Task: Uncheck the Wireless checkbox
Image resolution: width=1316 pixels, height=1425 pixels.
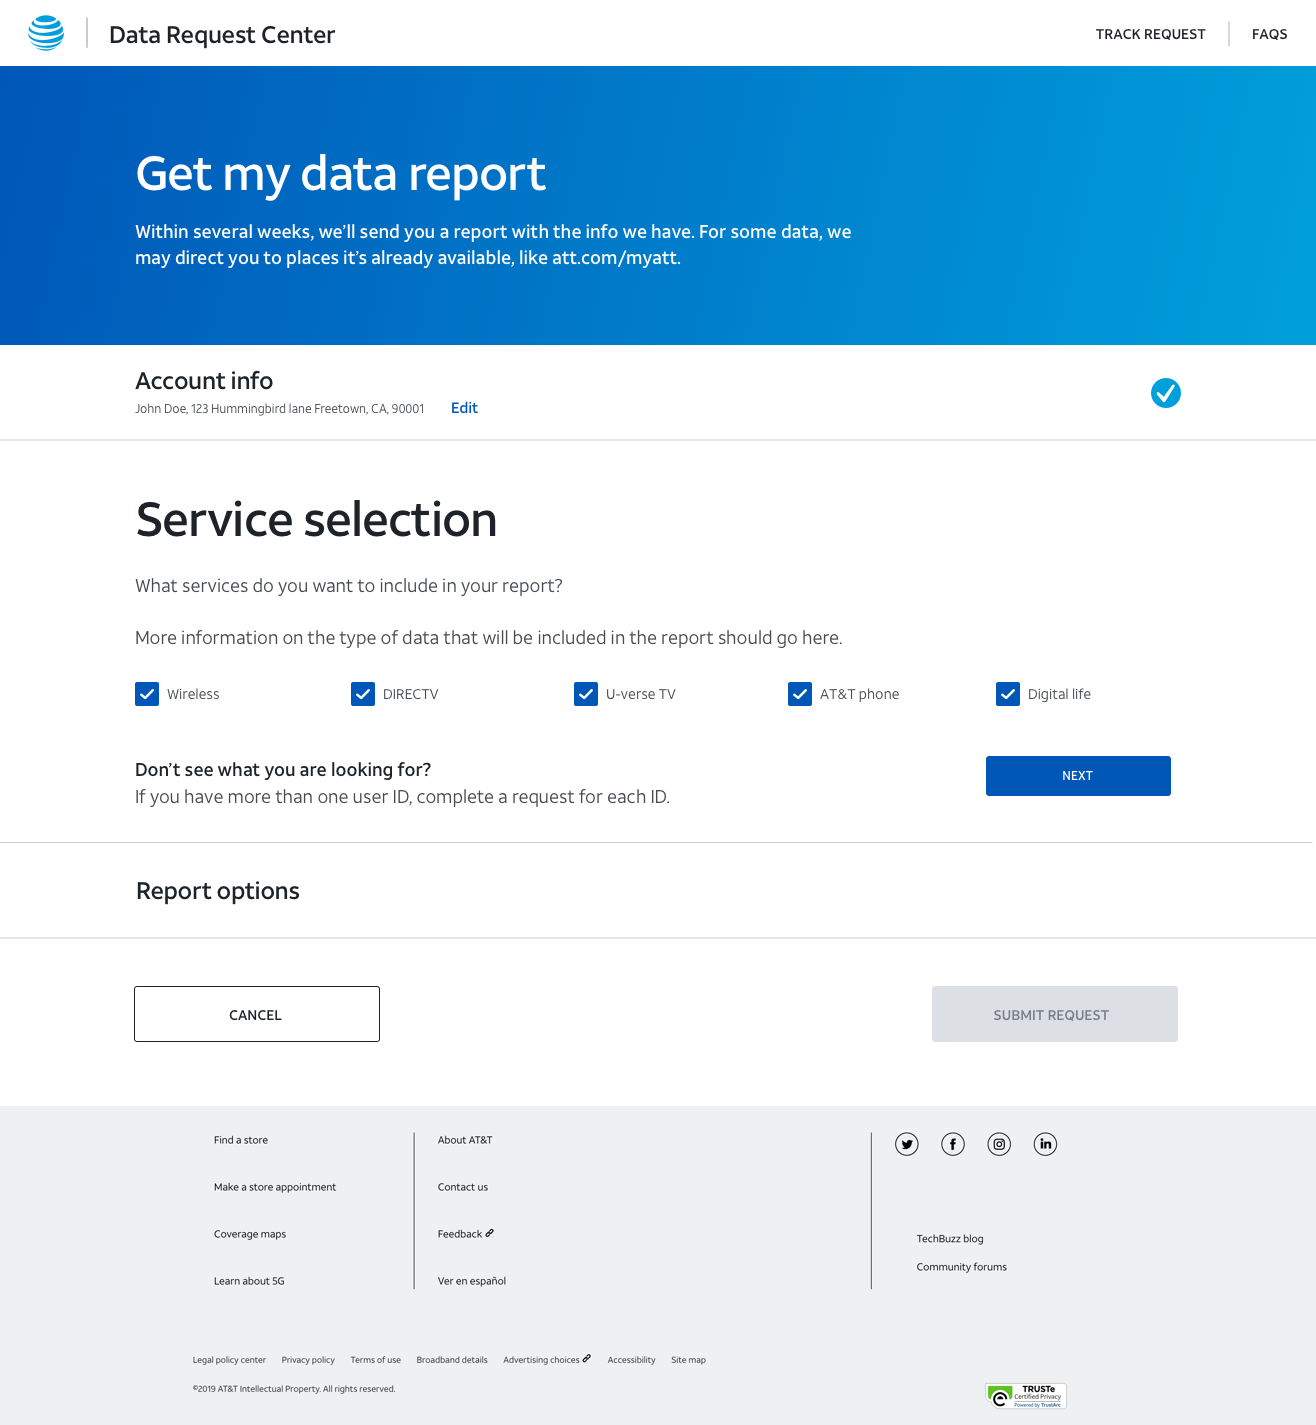Action: click(147, 694)
